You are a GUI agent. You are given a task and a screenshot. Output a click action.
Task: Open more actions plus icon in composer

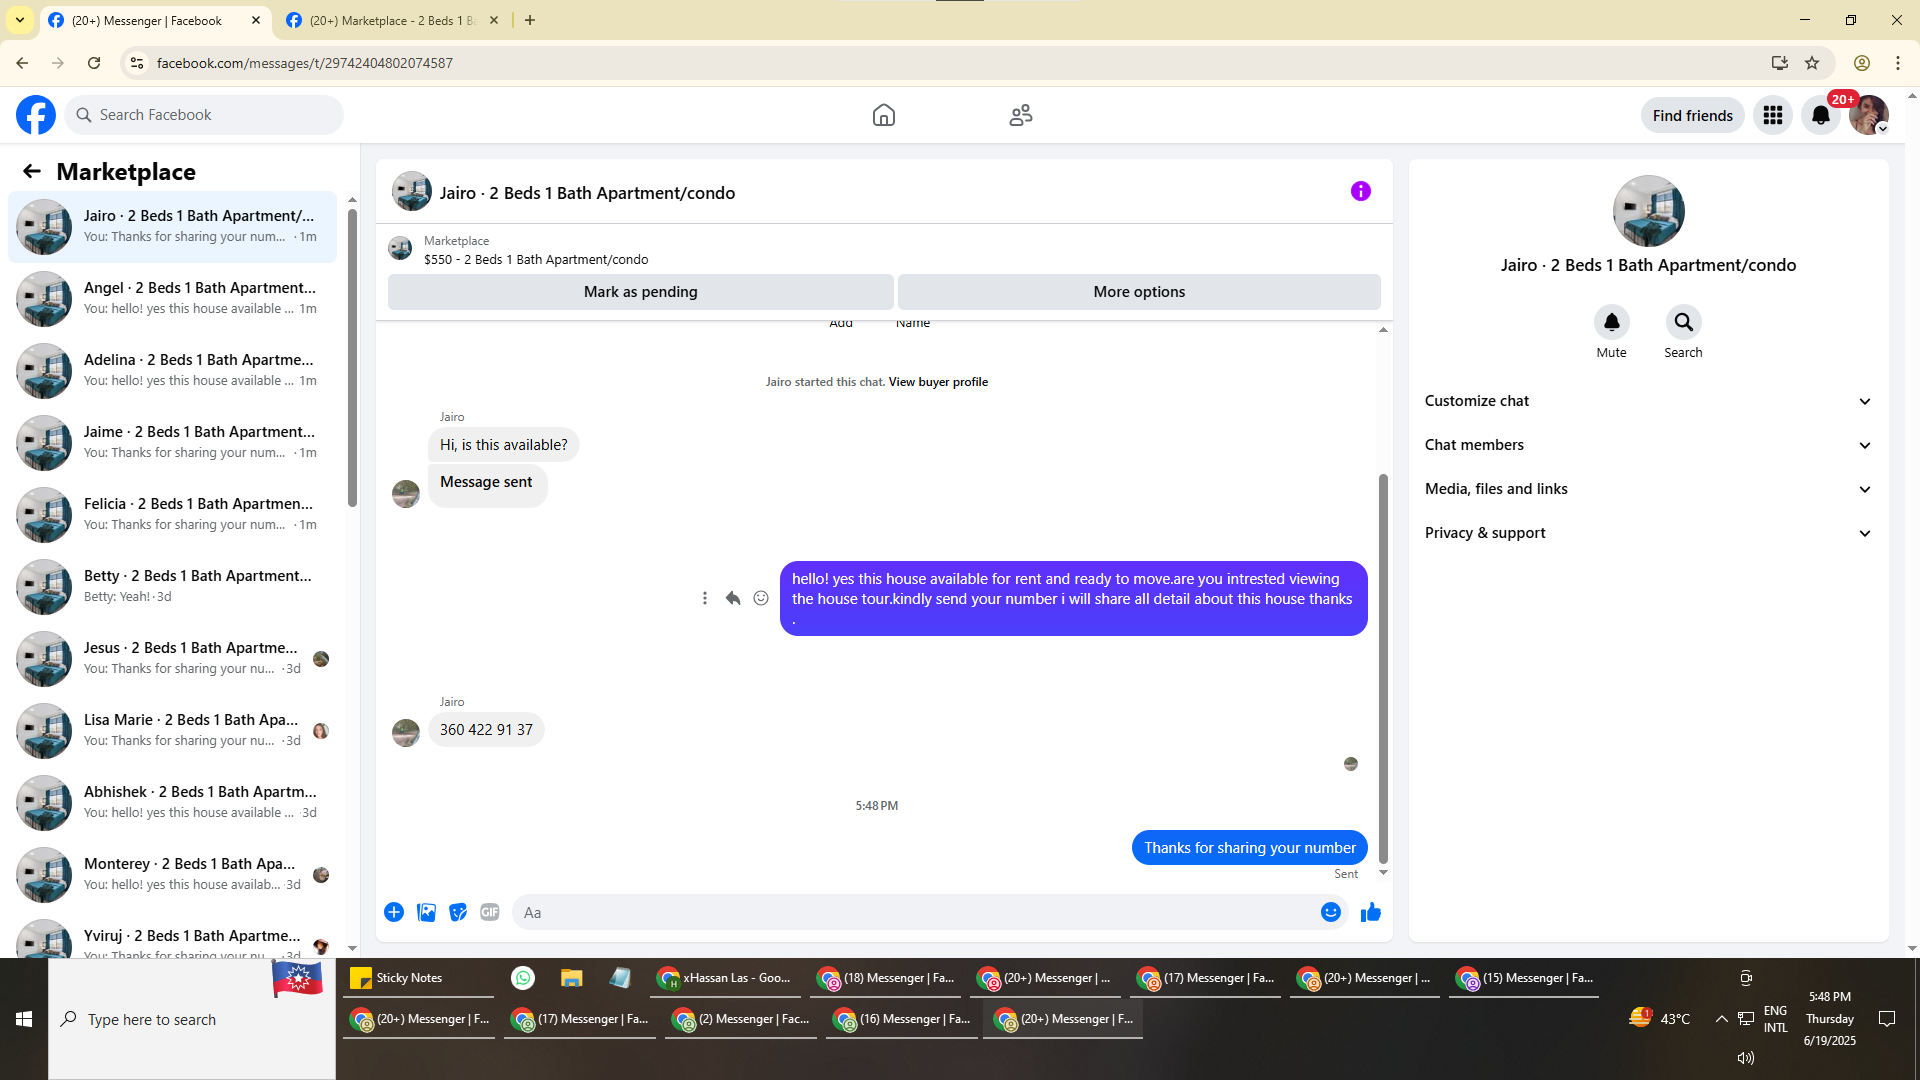click(394, 912)
